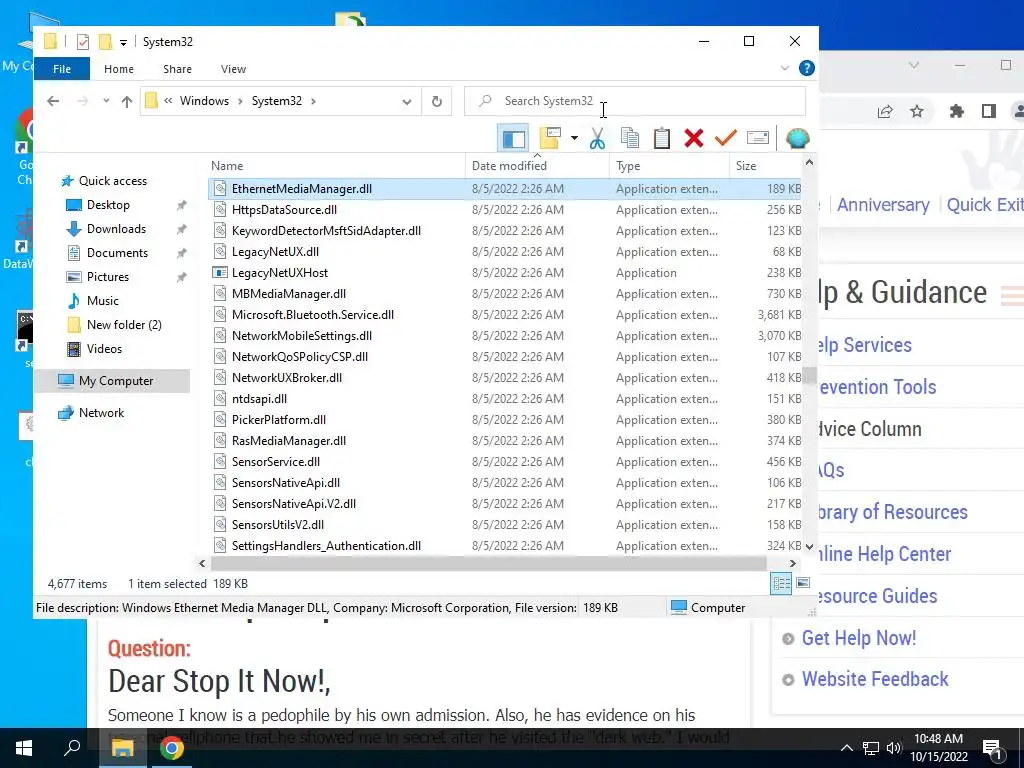
Task: Open Videos in the navigation pane
Action: click(x=104, y=349)
